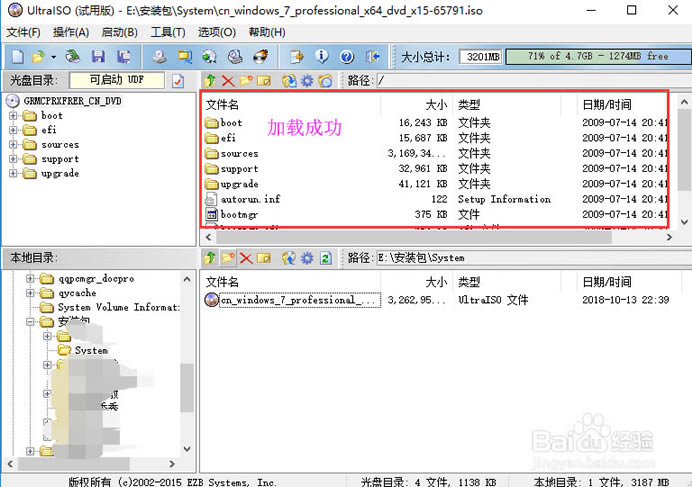The image size is (692, 487).
Task: Expand the efi folder in disc tree
Action: [13, 130]
